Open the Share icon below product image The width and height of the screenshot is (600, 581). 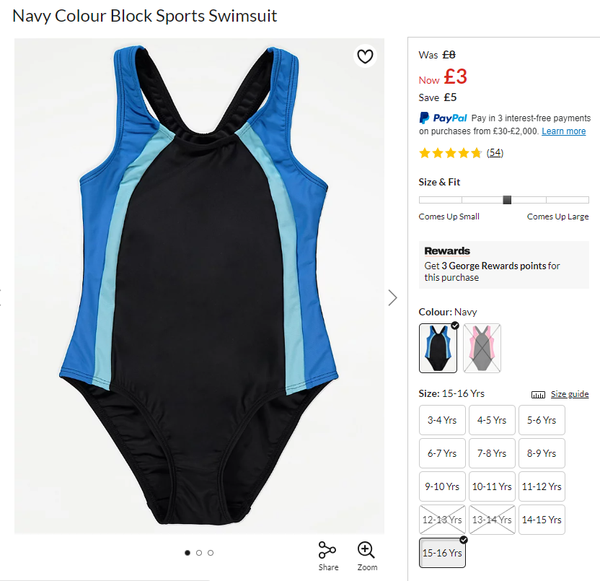point(328,550)
